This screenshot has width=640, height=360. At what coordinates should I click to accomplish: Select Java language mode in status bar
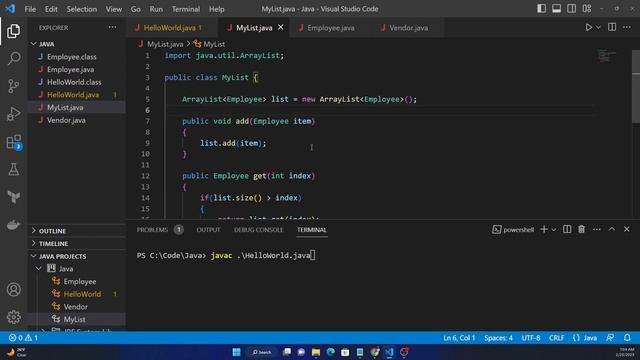click(585, 338)
